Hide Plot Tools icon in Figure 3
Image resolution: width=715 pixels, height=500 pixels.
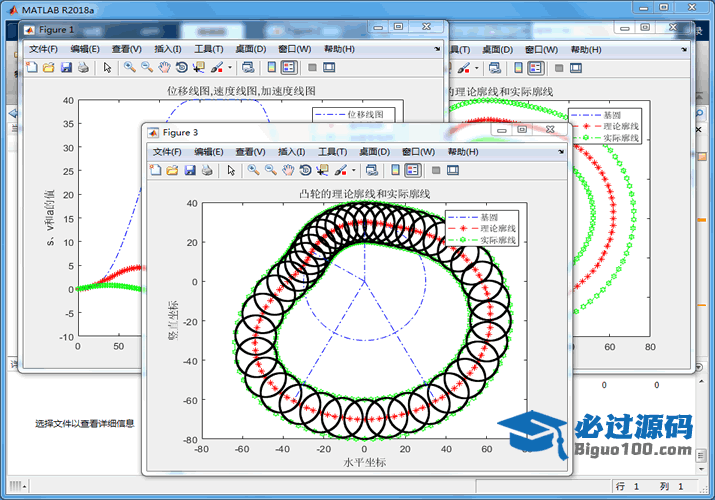point(436,170)
